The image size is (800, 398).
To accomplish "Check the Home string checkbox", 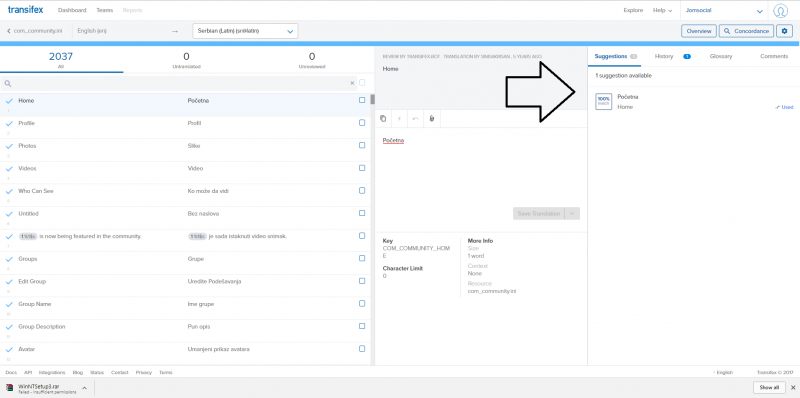I will click(x=362, y=101).
